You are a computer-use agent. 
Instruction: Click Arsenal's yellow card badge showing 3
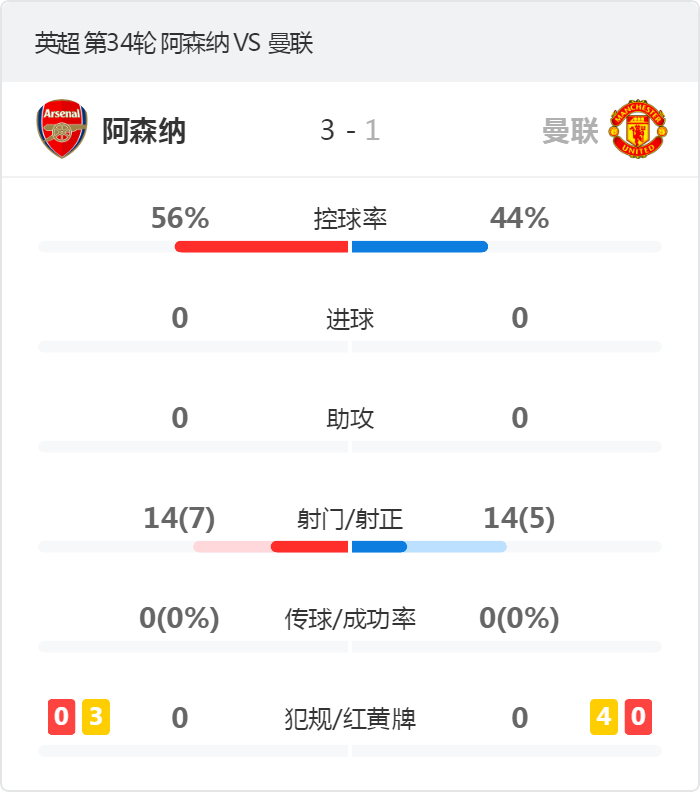coord(96,717)
